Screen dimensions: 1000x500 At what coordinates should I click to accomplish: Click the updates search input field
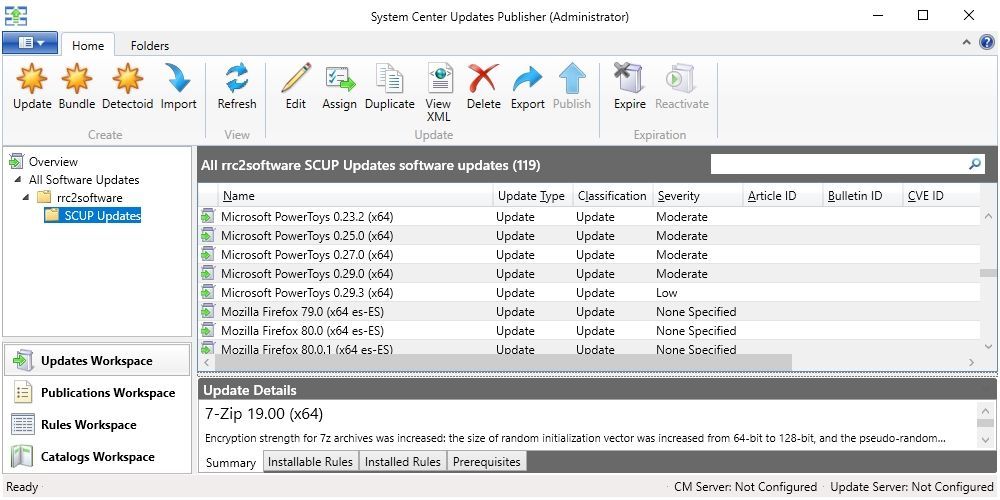pyautogui.click(x=839, y=165)
